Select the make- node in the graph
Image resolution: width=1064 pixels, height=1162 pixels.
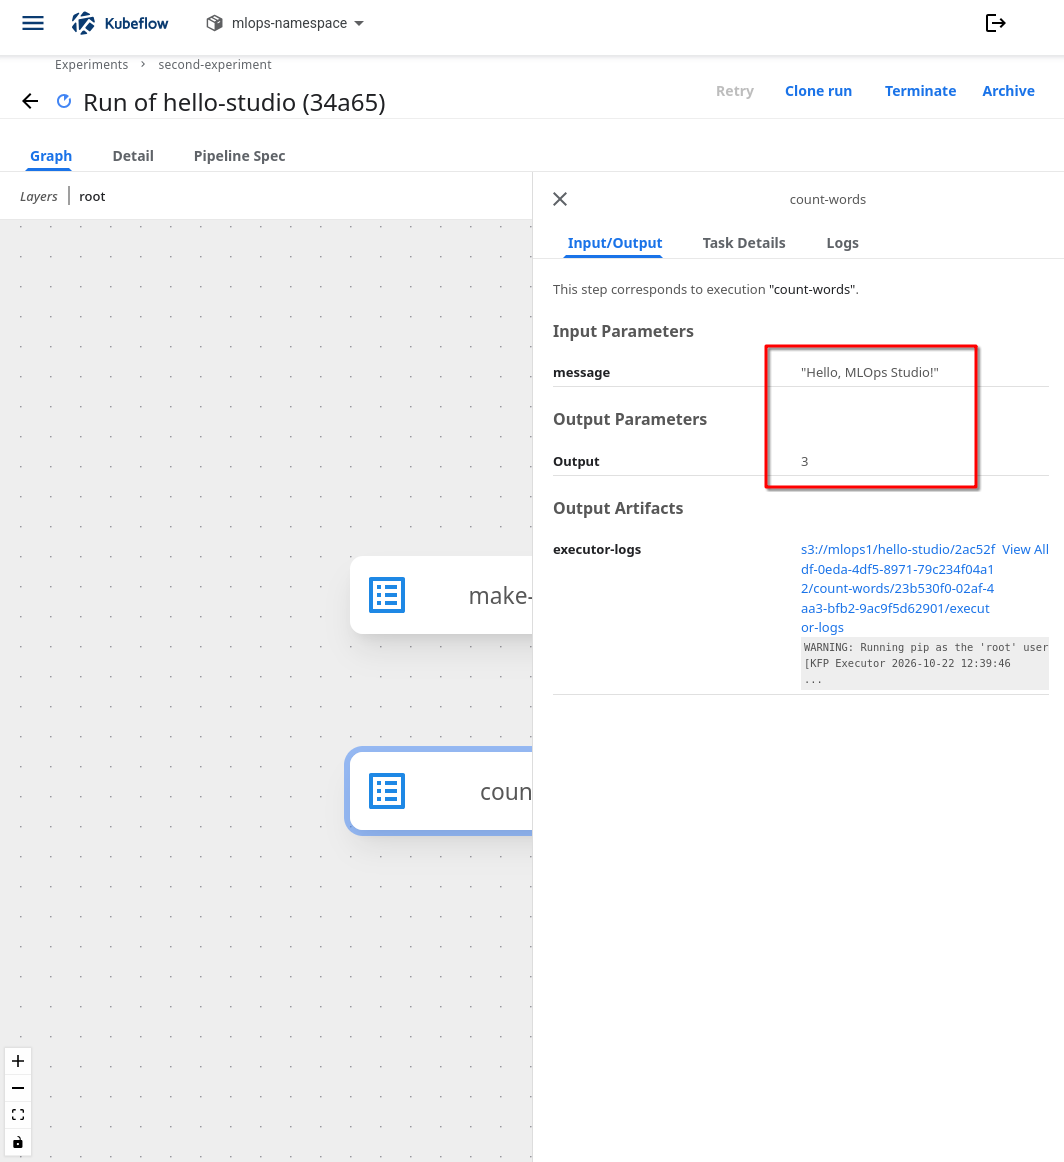point(442,595)
